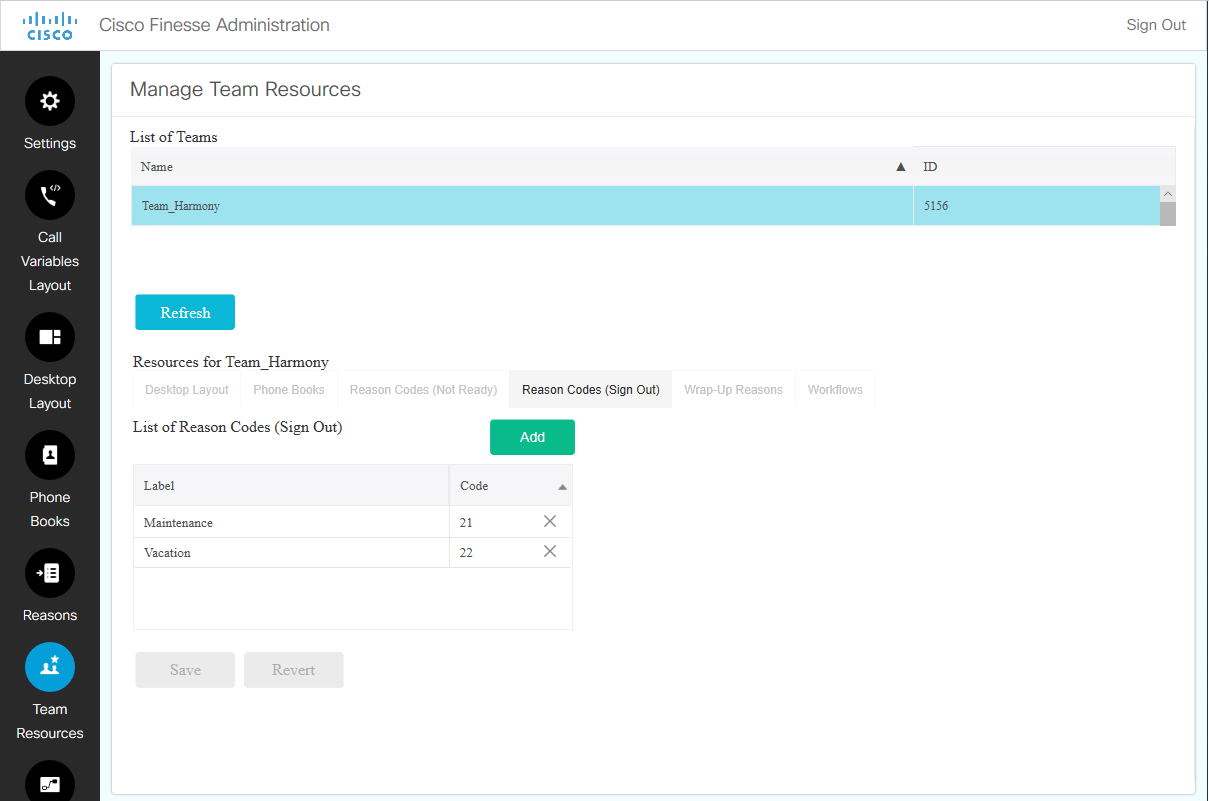This screenshot has height=801, width=1209.
Task: Open the Reasons icon
Action: 50,573
